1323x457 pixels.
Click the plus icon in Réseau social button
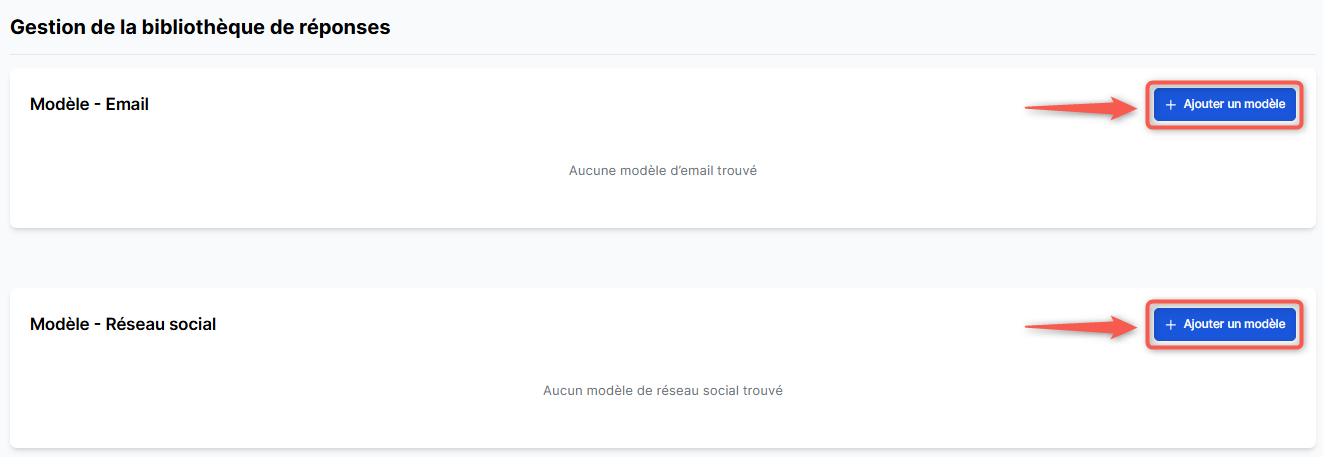pos(1171,324)
